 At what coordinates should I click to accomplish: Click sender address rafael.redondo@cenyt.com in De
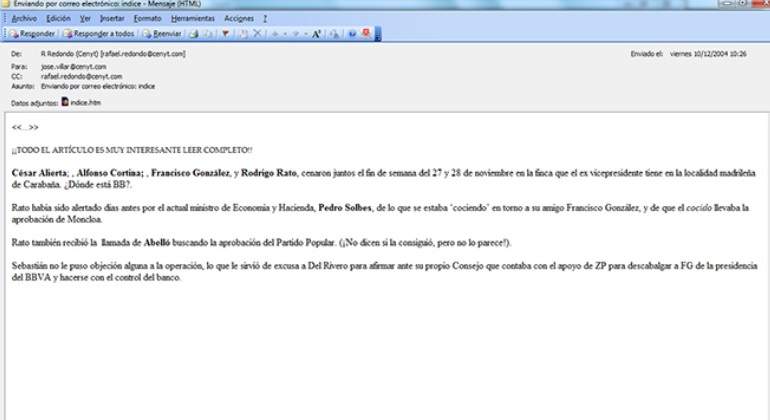coord(143,54)
